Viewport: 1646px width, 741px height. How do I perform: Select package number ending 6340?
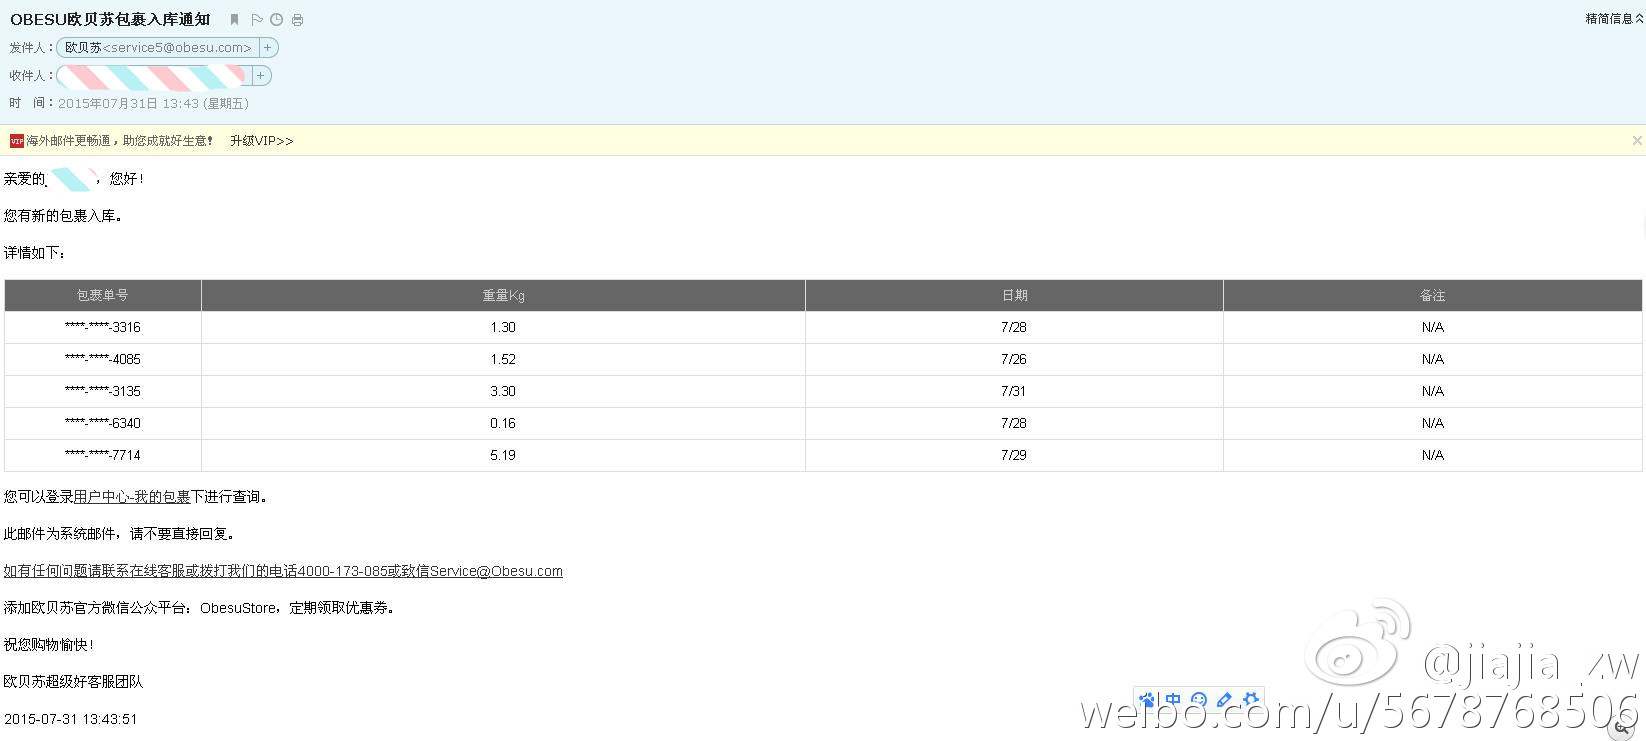[103, 424]
